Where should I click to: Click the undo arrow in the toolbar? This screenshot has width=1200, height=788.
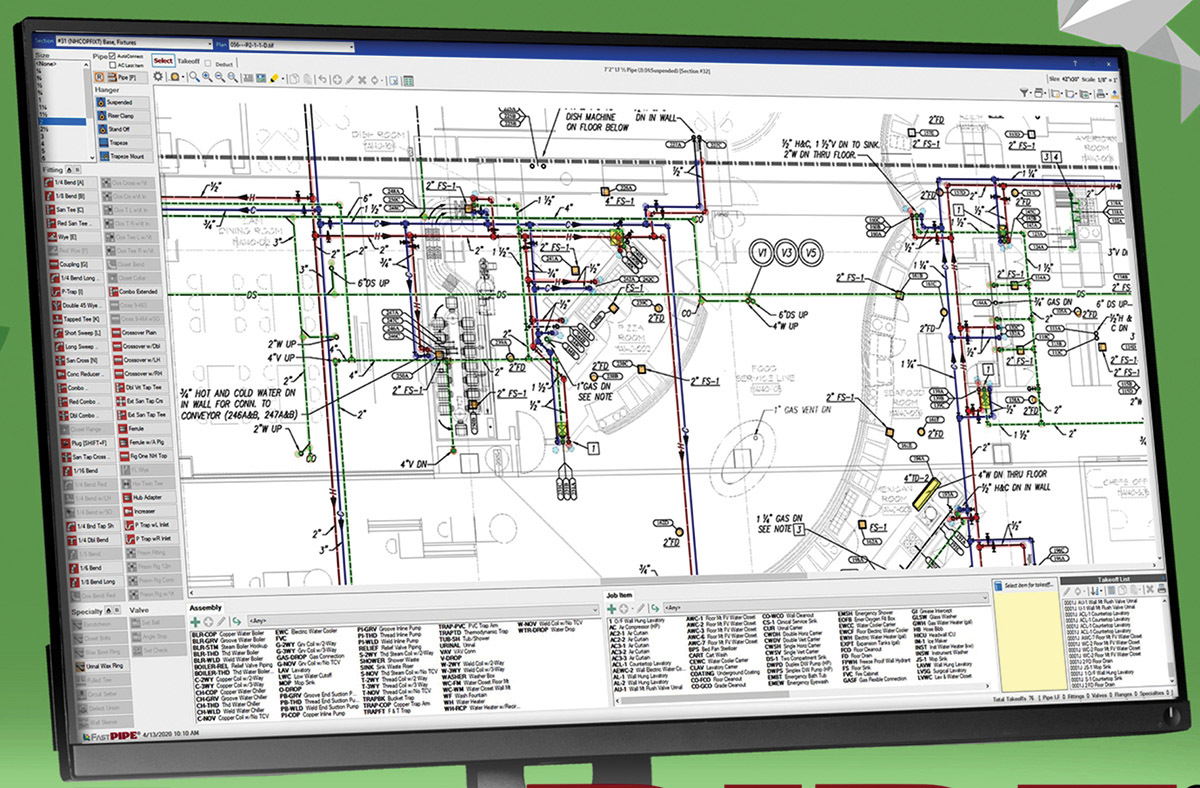click(321, 78)
